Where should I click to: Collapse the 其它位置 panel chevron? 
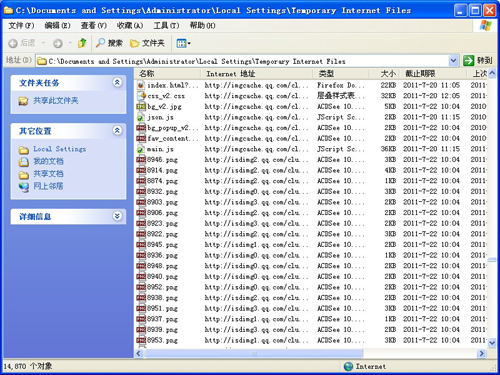117,130
